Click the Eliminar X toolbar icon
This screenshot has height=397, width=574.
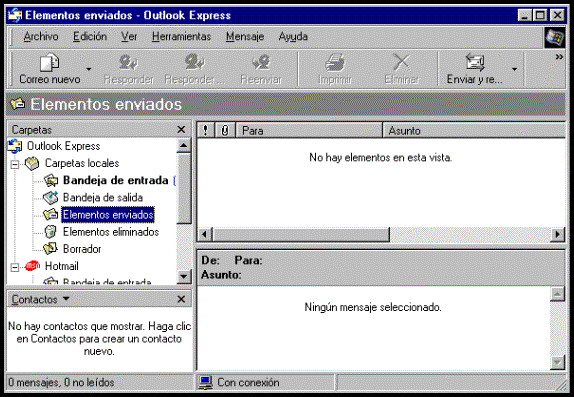(x=401, y=62)
